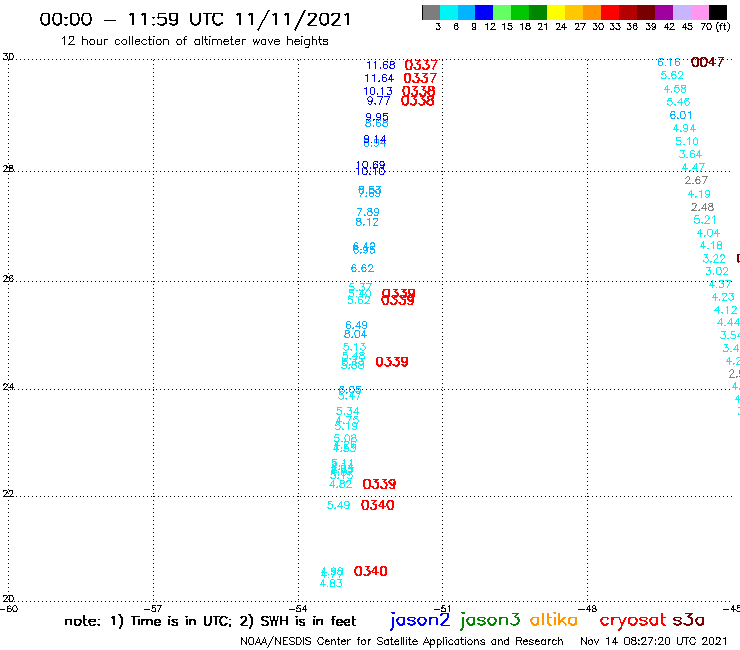
Task: Select the timestamp "Nov 14 08:27:20 UTC 2021"
Action: click(654, 641)
